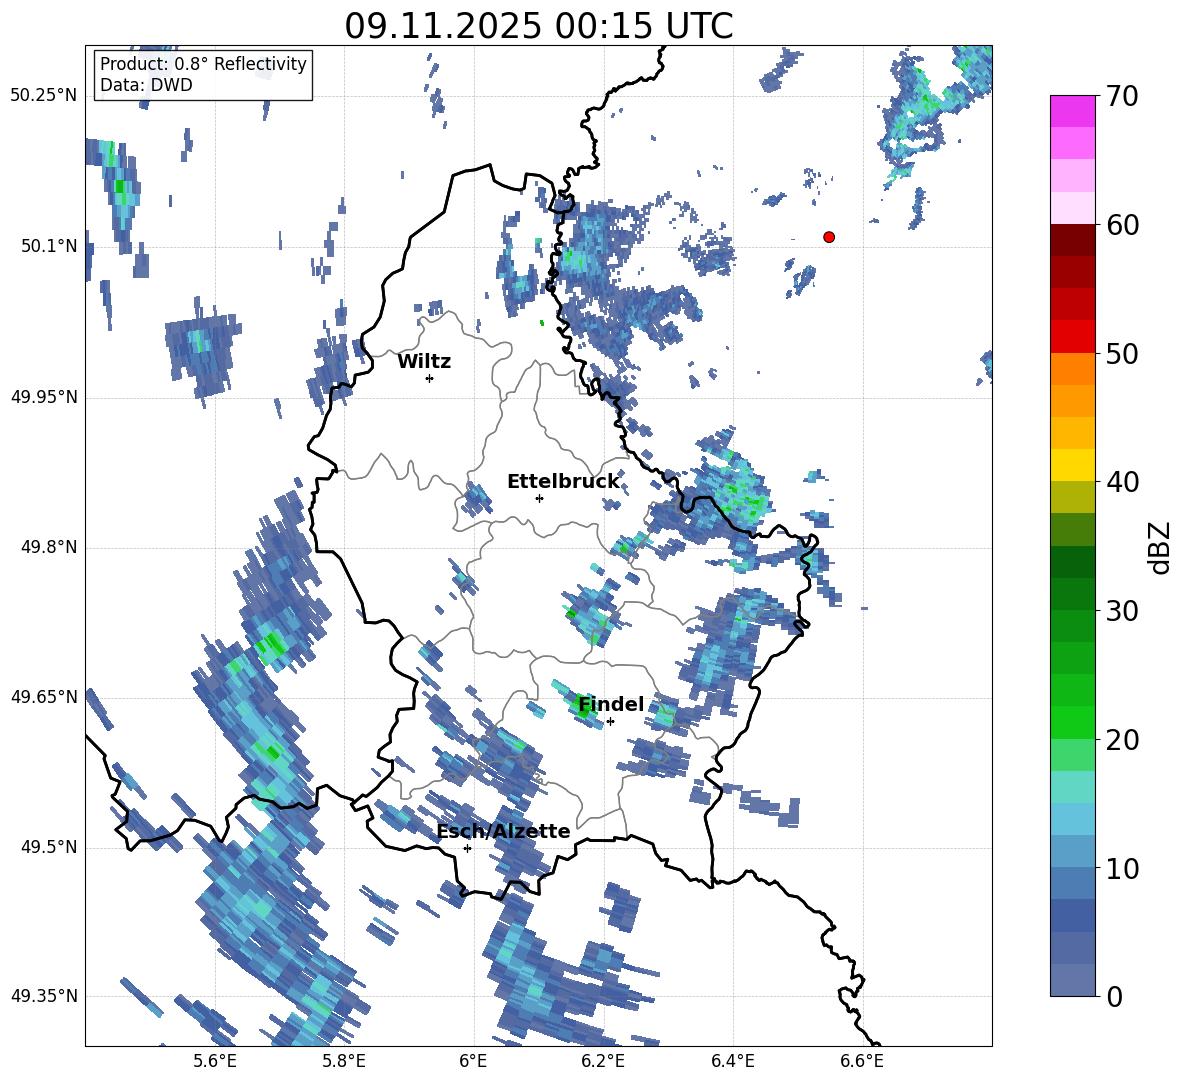Screen dimensions: 1184x1081
Task: Click the Data: DWD text
Action: pyautogui.click(x=146, y=85)
